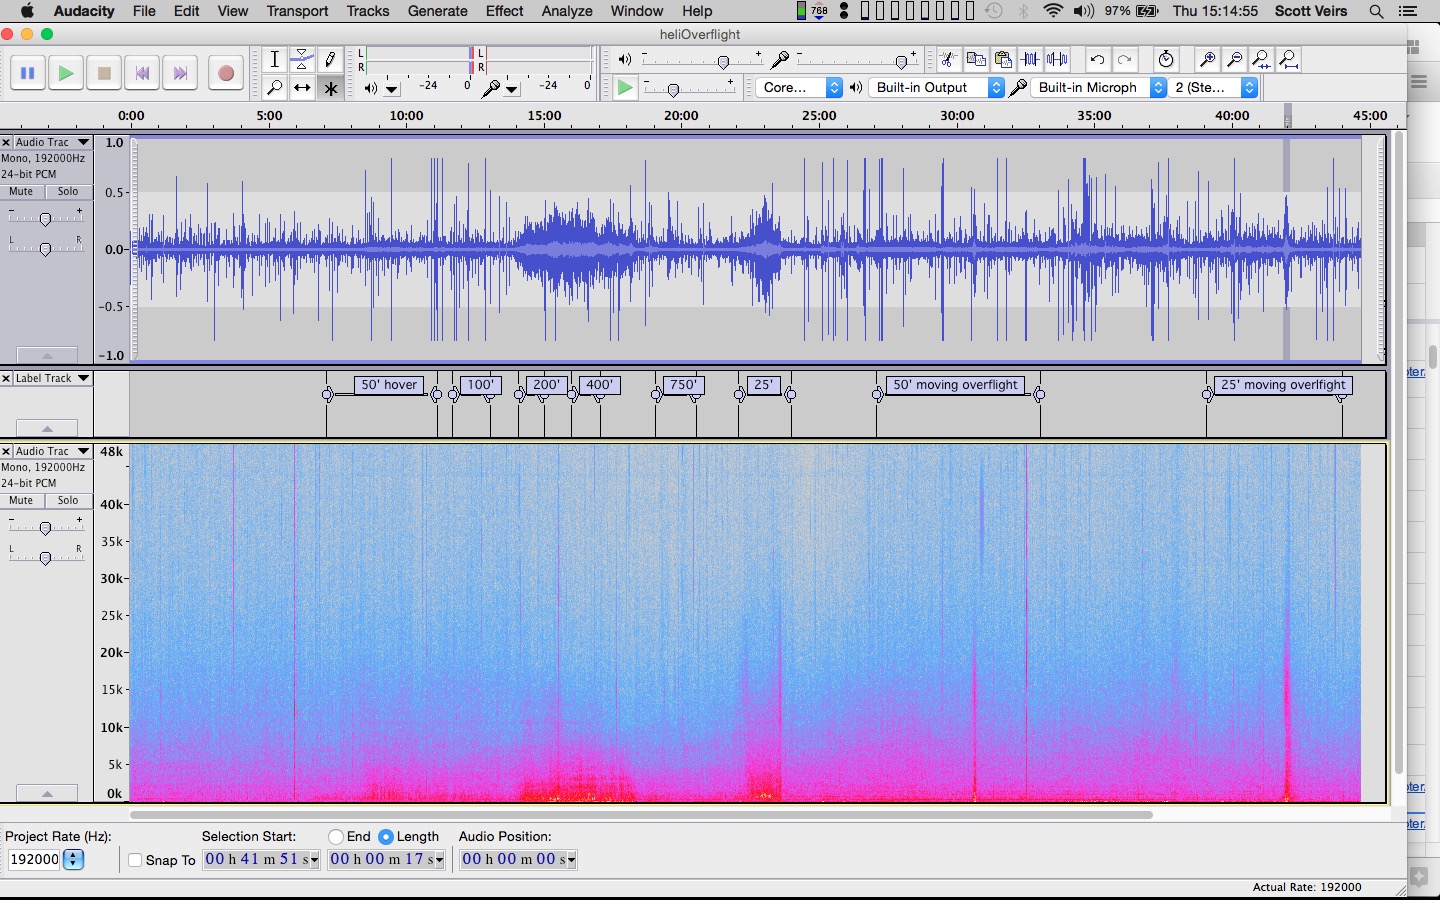Open the Built-in Output device dropdown
Viewport: 1440px width, 900px height.
(937, 88)
